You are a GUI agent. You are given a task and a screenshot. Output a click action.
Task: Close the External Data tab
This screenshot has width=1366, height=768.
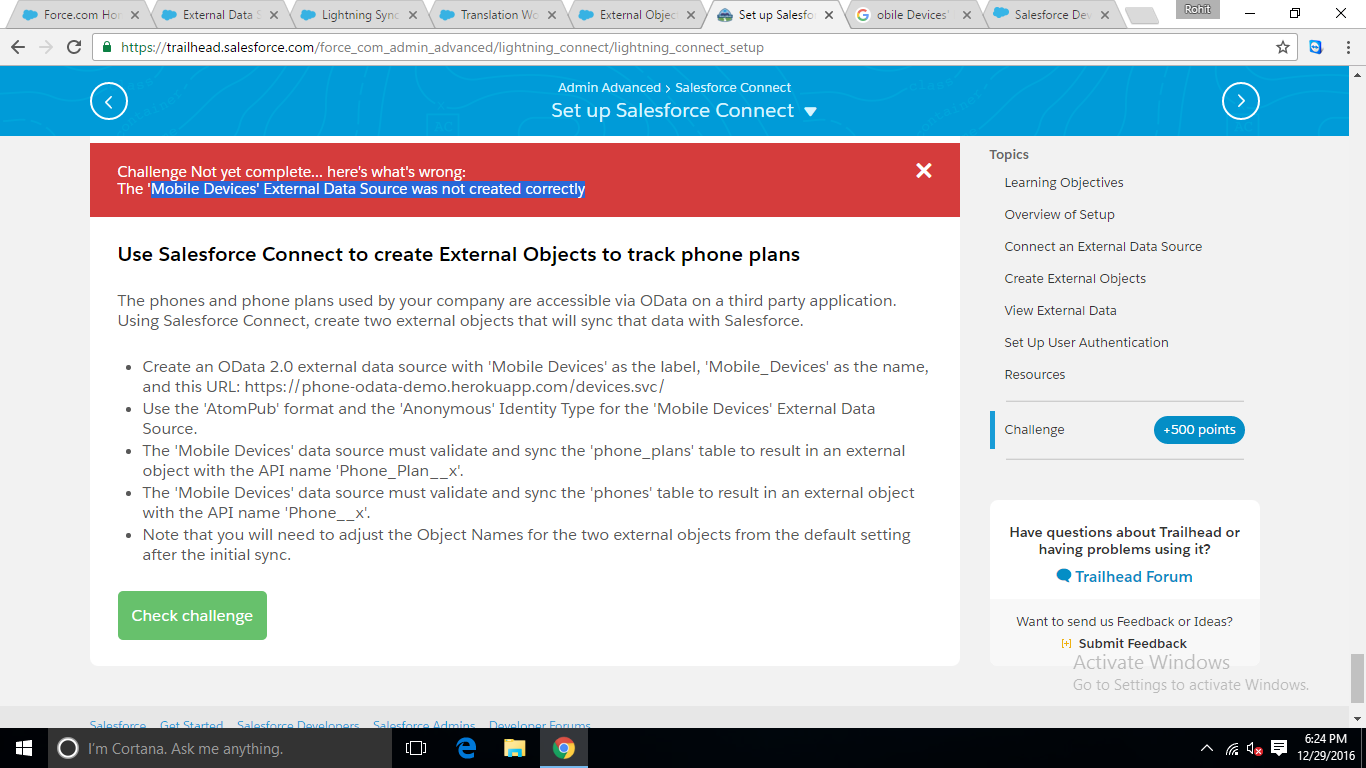coord(273,15)
